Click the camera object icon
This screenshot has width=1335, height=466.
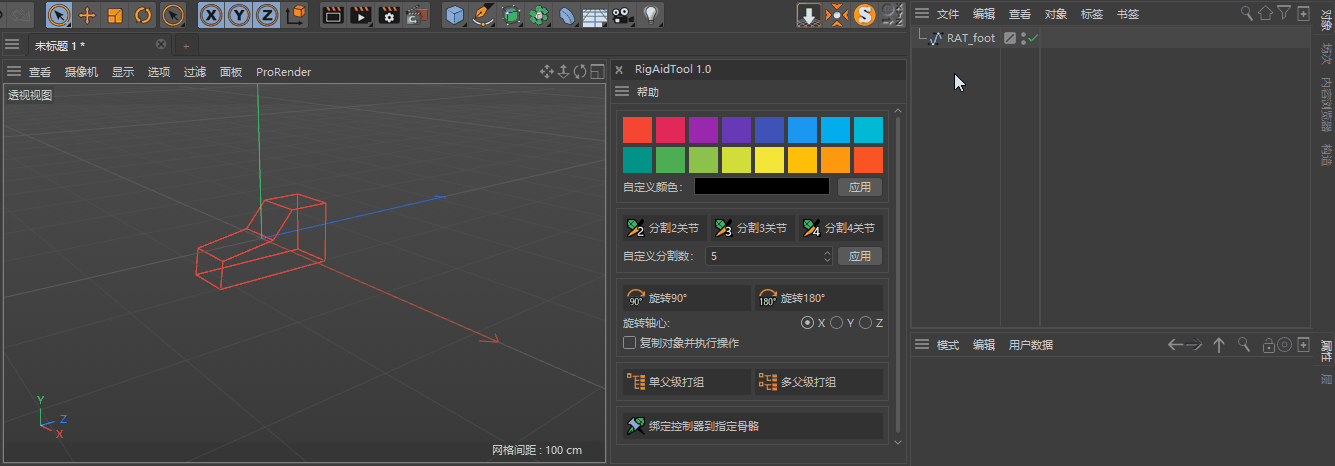(x=623, y=15)
